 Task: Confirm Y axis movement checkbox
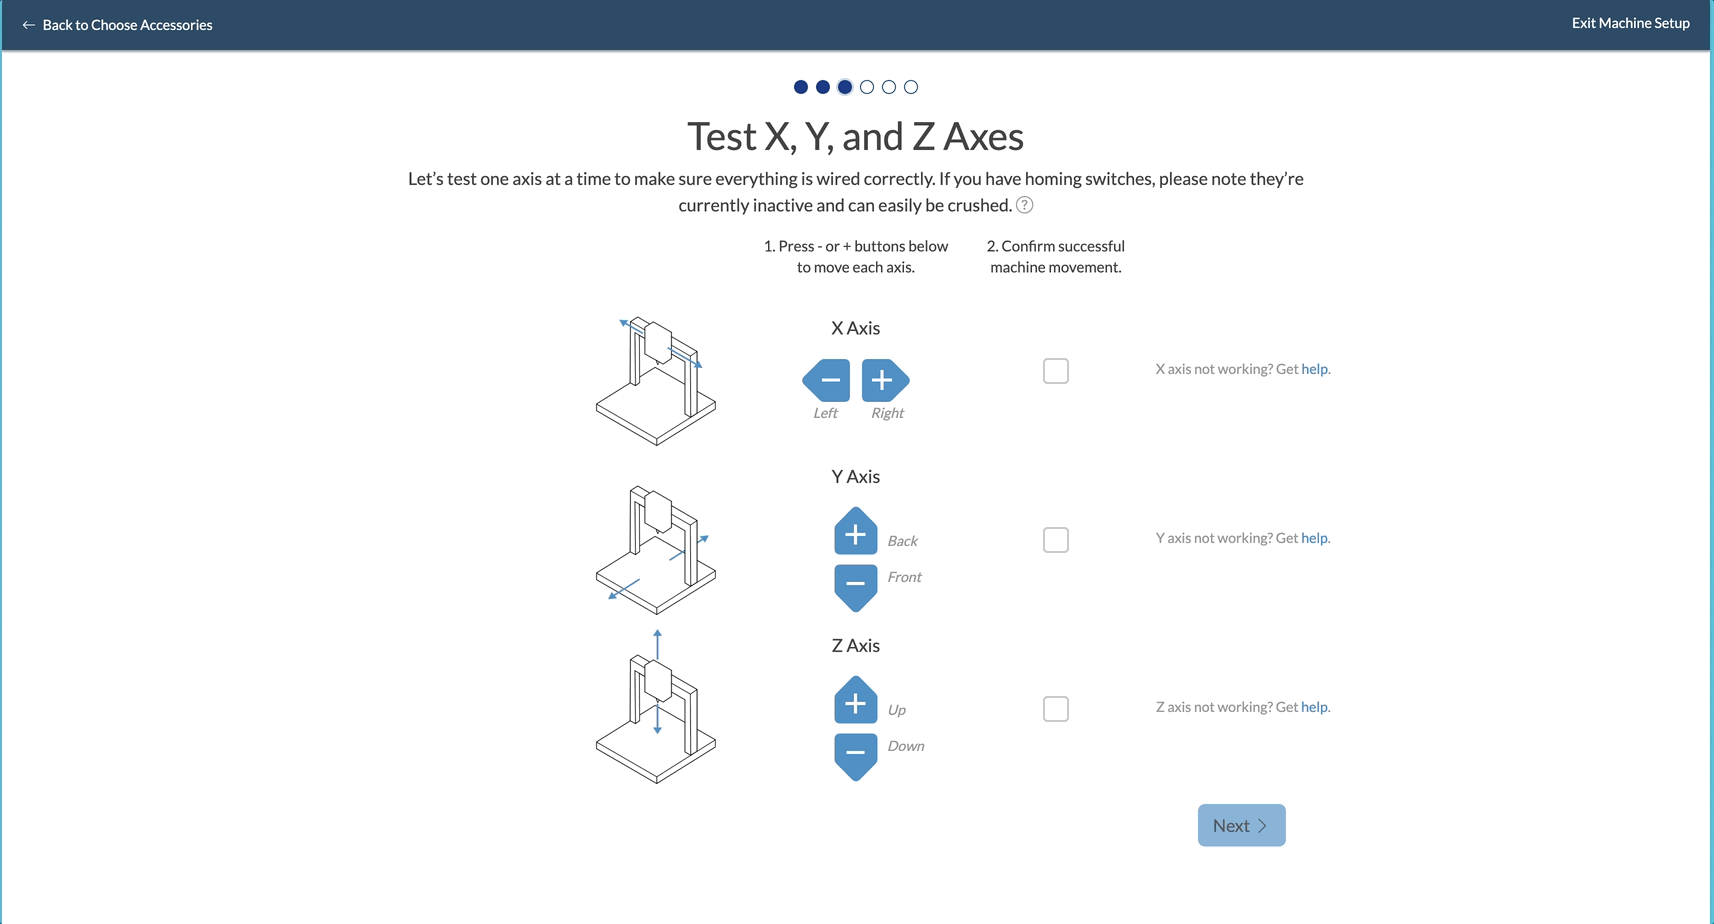pos(1056,540)
